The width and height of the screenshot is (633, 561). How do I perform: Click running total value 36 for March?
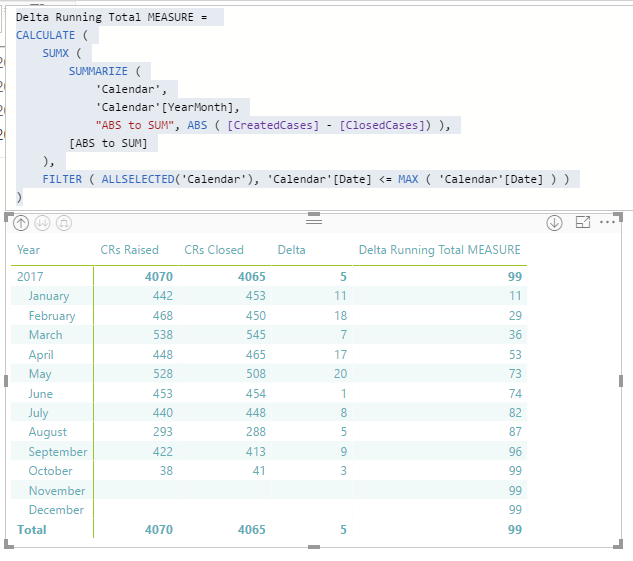[x=515, y=335]
